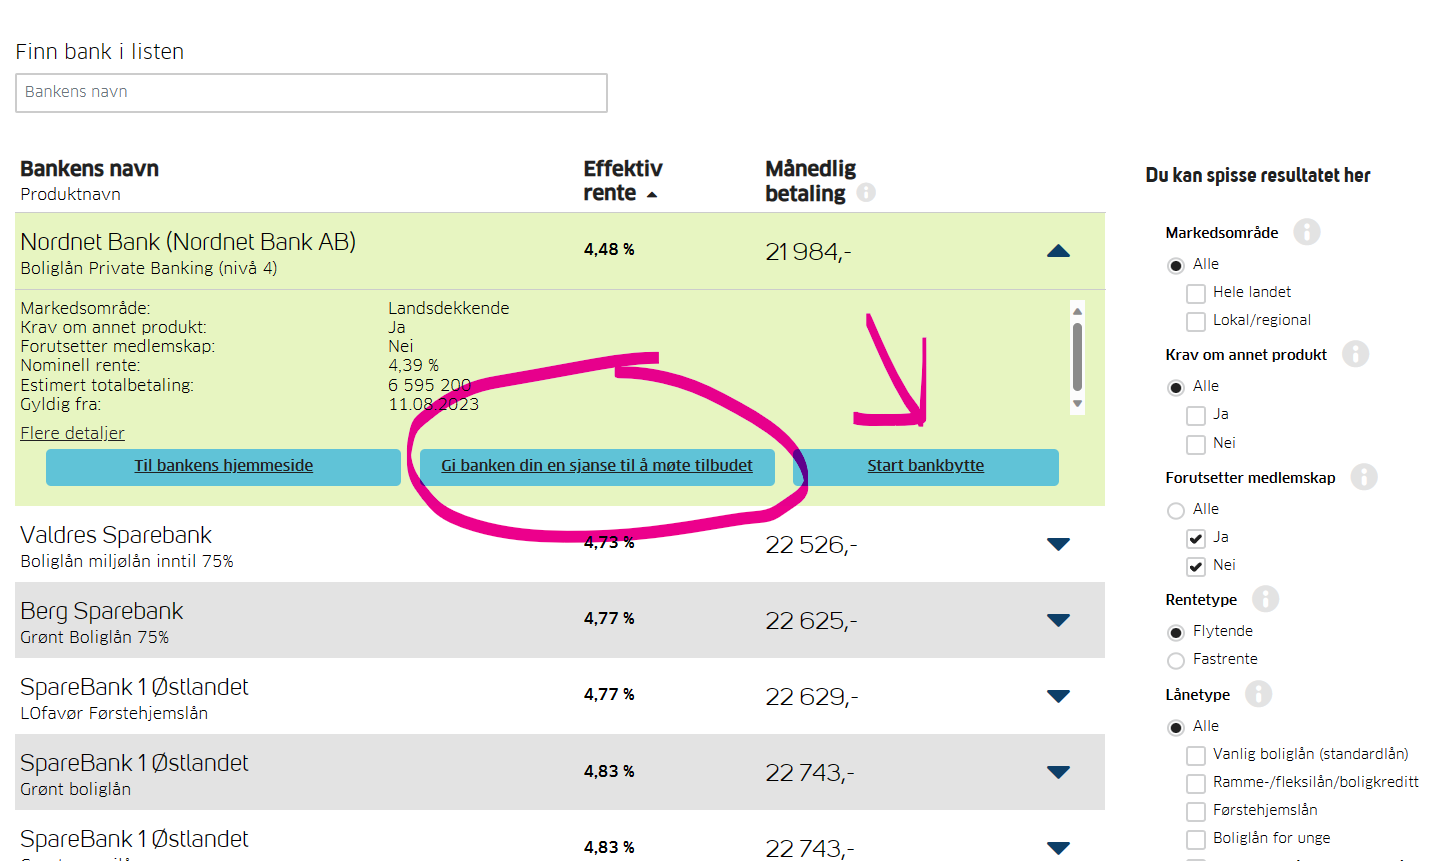Open the Flere detaljer link

click(x=72, y=433)
